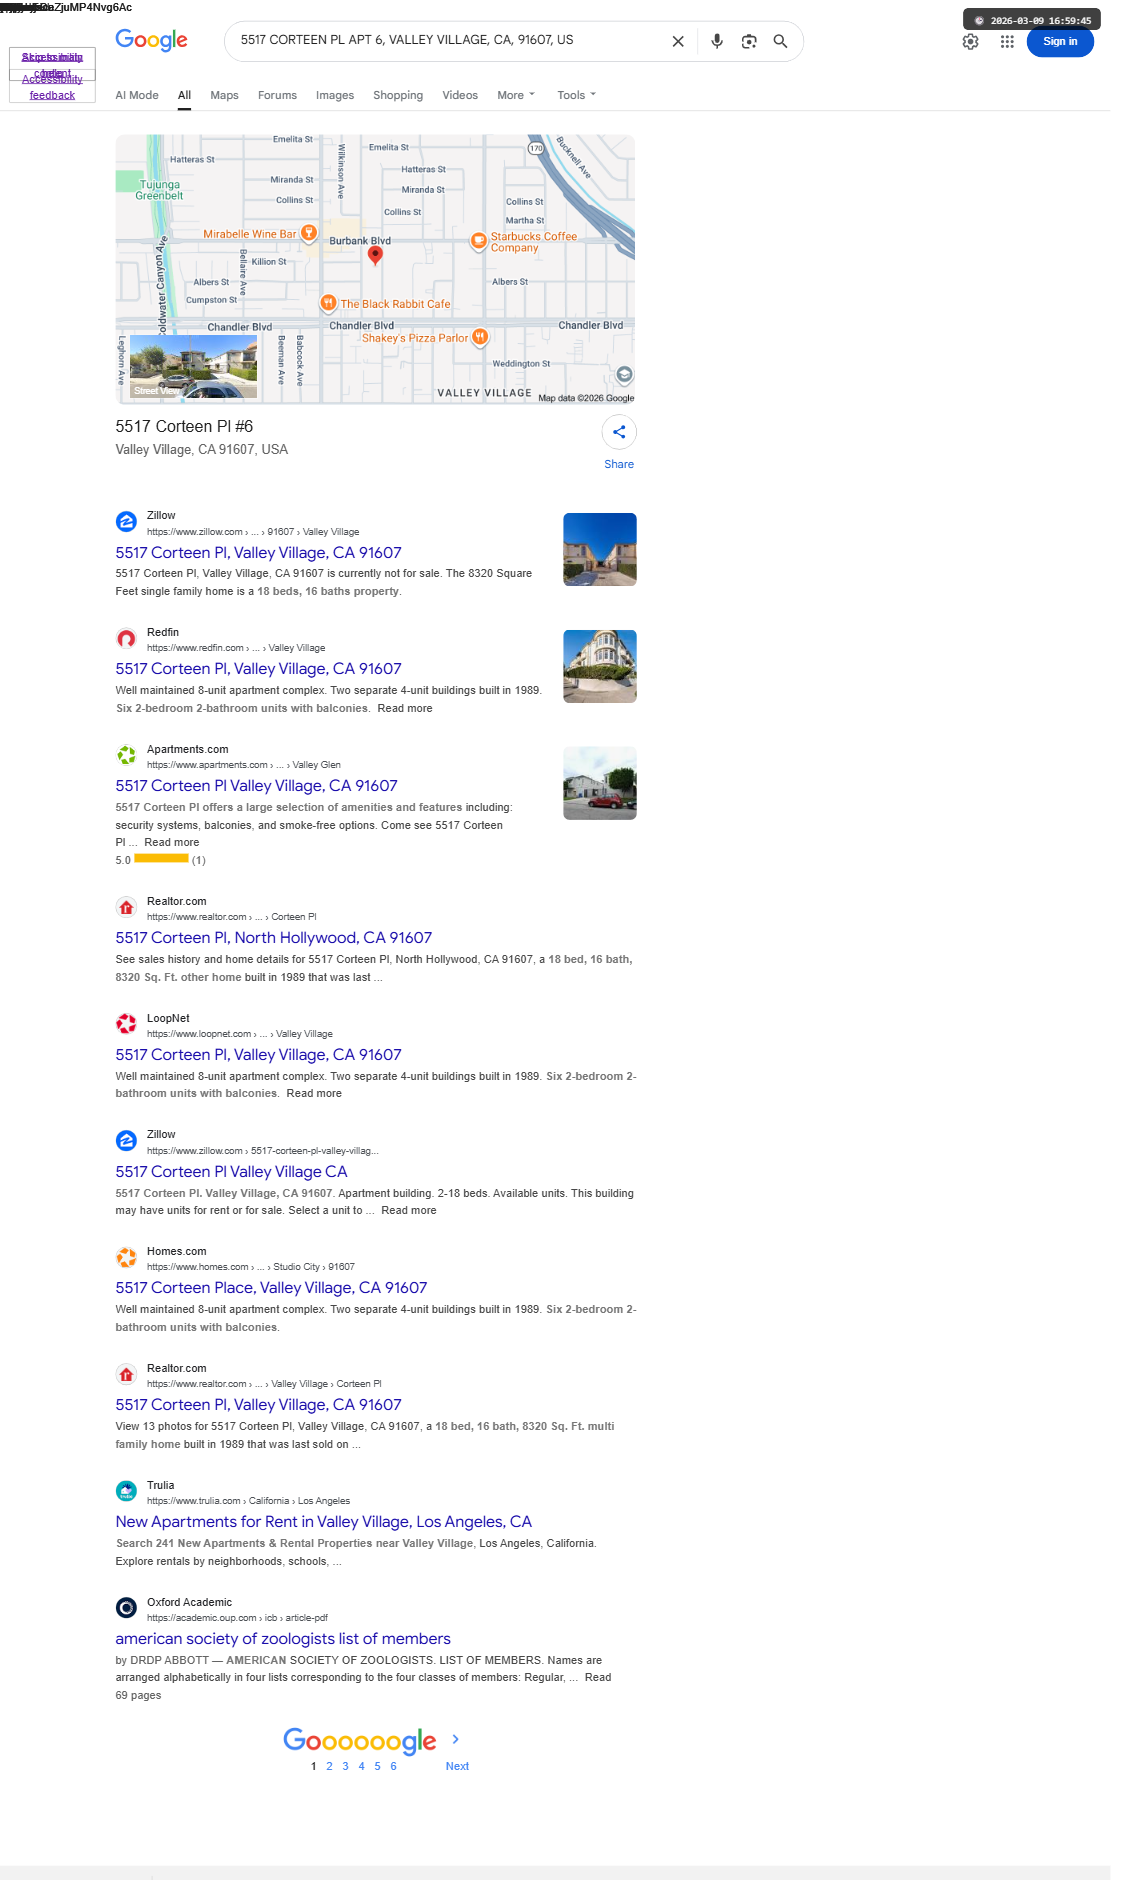
Task: Go to results page 6
Action: pos(393,1766)
